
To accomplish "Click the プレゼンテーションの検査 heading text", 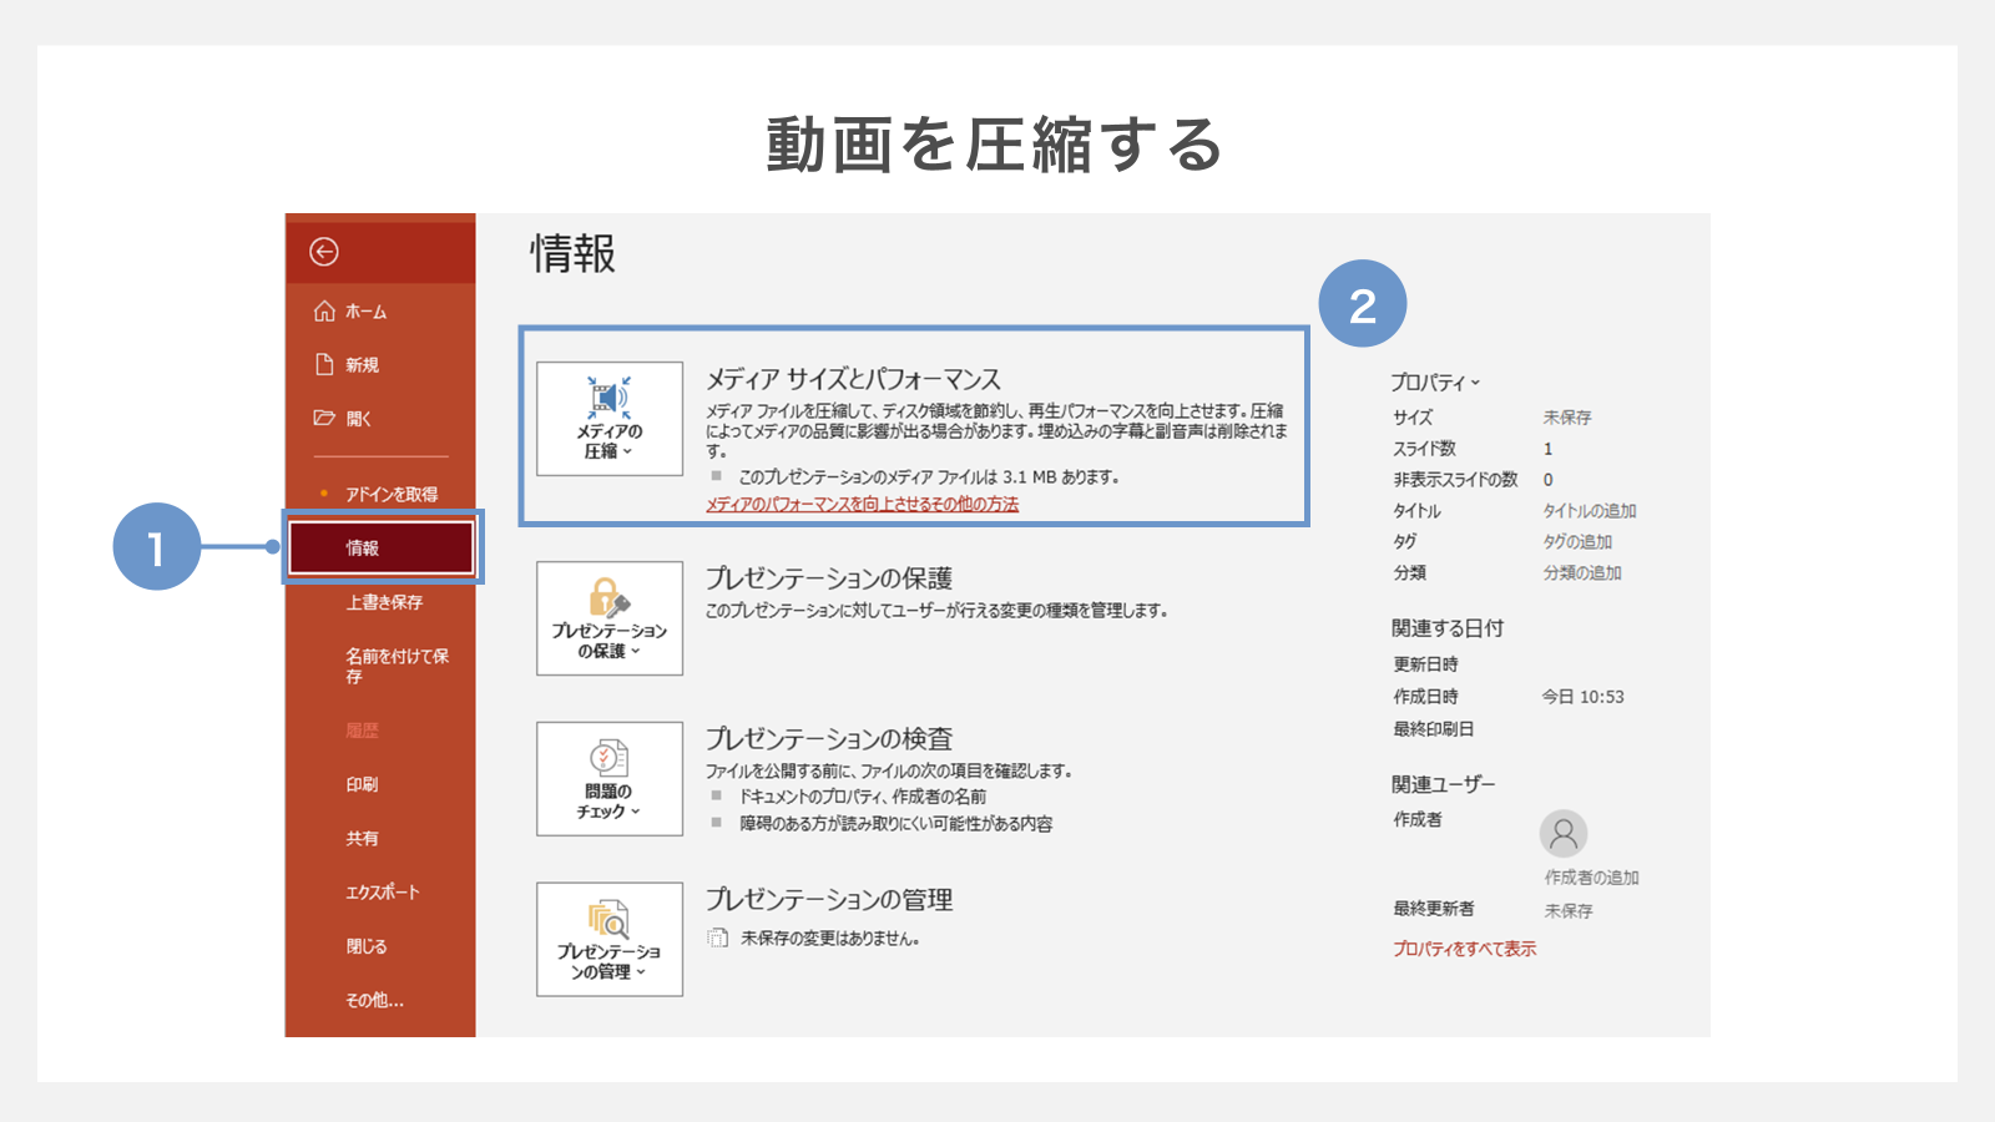I will click(x=829, y=739).
